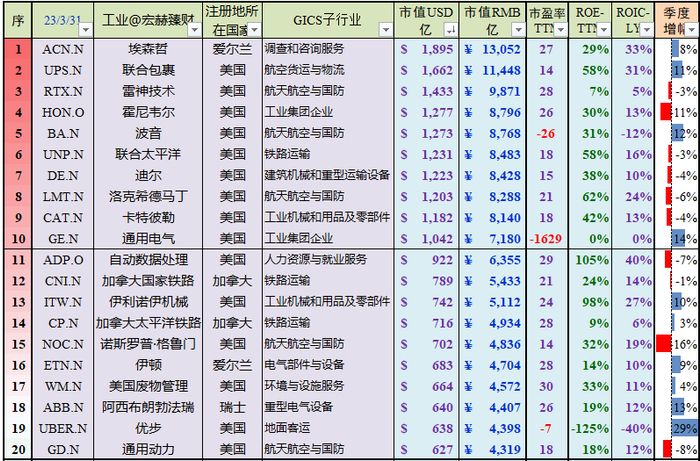Screen dimensions: 700x461
Task: Select industry cell 电气部件与设备
Action: pos(328,365)
